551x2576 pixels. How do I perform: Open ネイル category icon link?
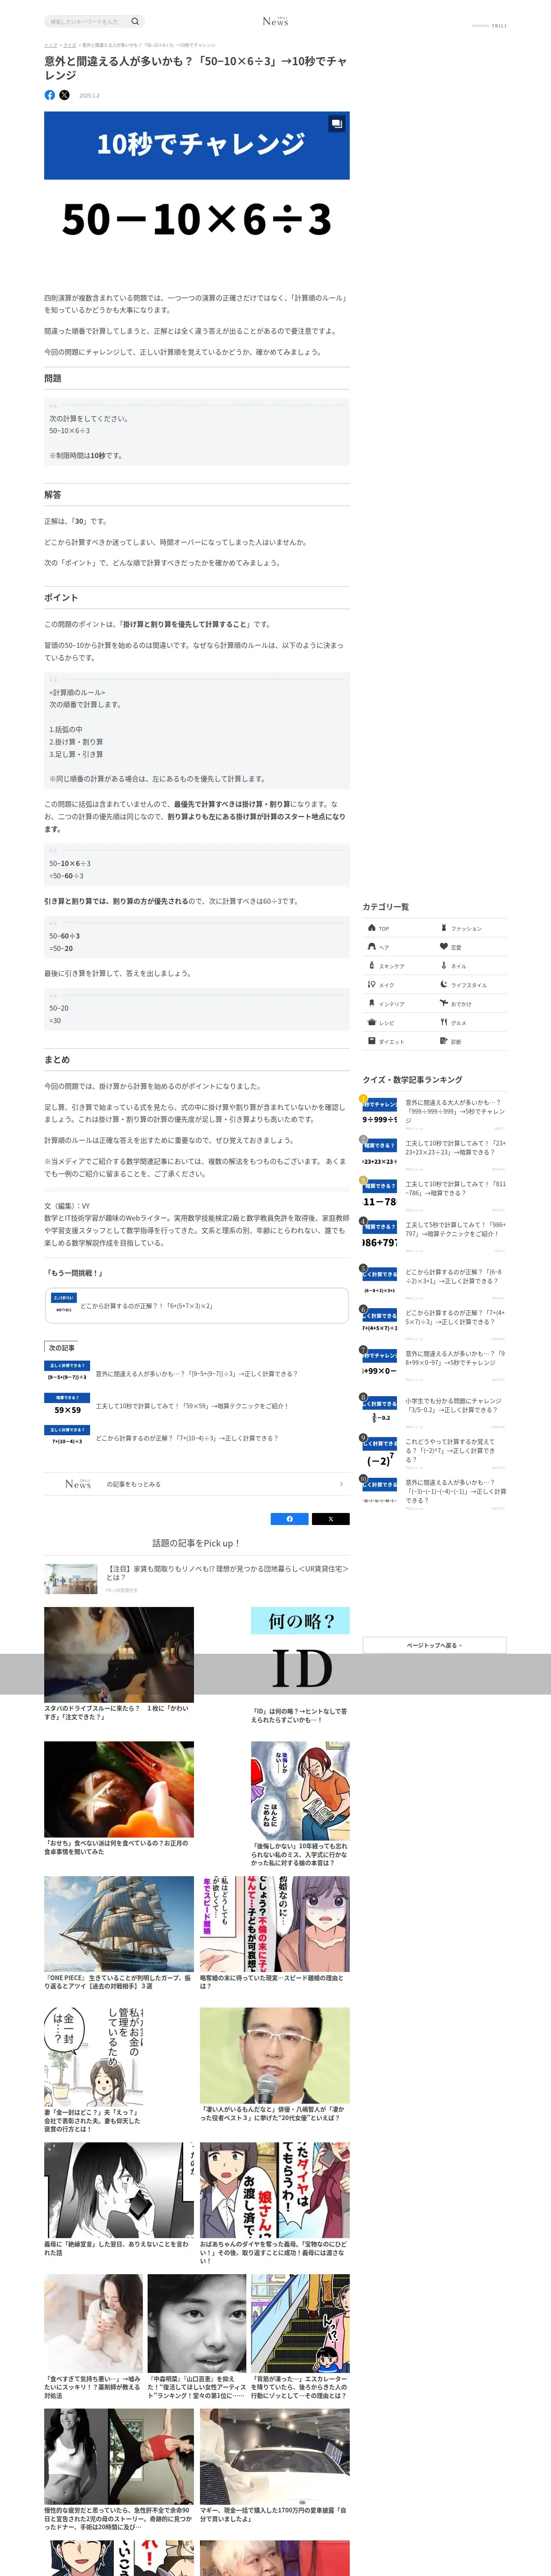[471, 966]
